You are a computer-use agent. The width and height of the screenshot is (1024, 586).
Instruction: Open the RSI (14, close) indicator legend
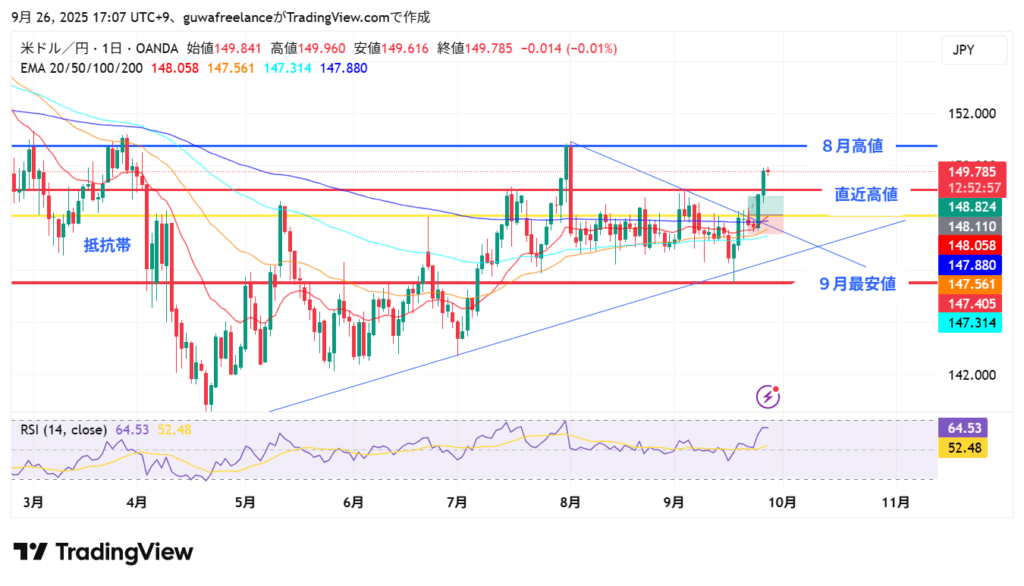(x=62, y=429)
